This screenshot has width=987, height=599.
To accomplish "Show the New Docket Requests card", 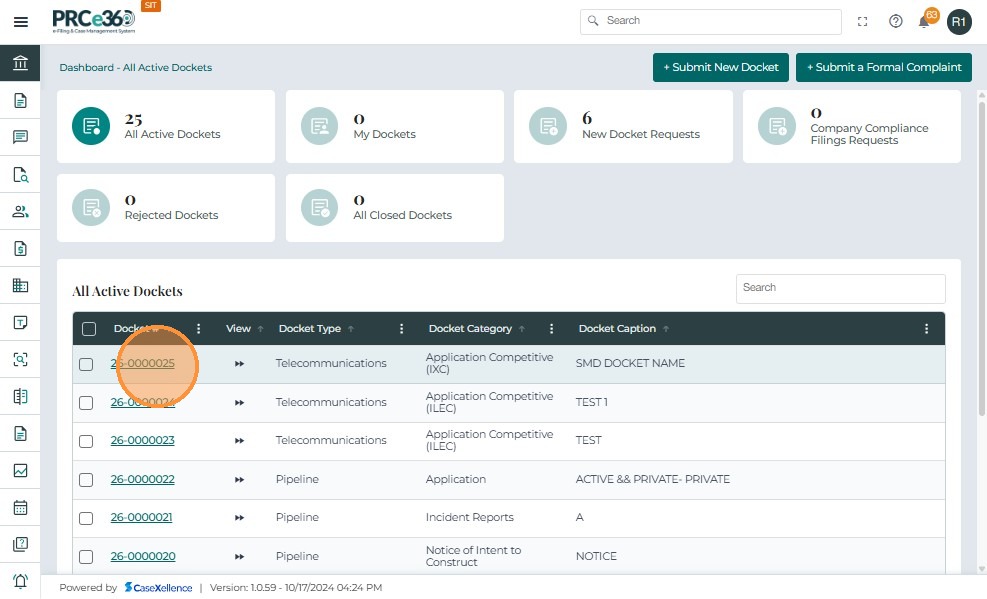I will 622,126.
